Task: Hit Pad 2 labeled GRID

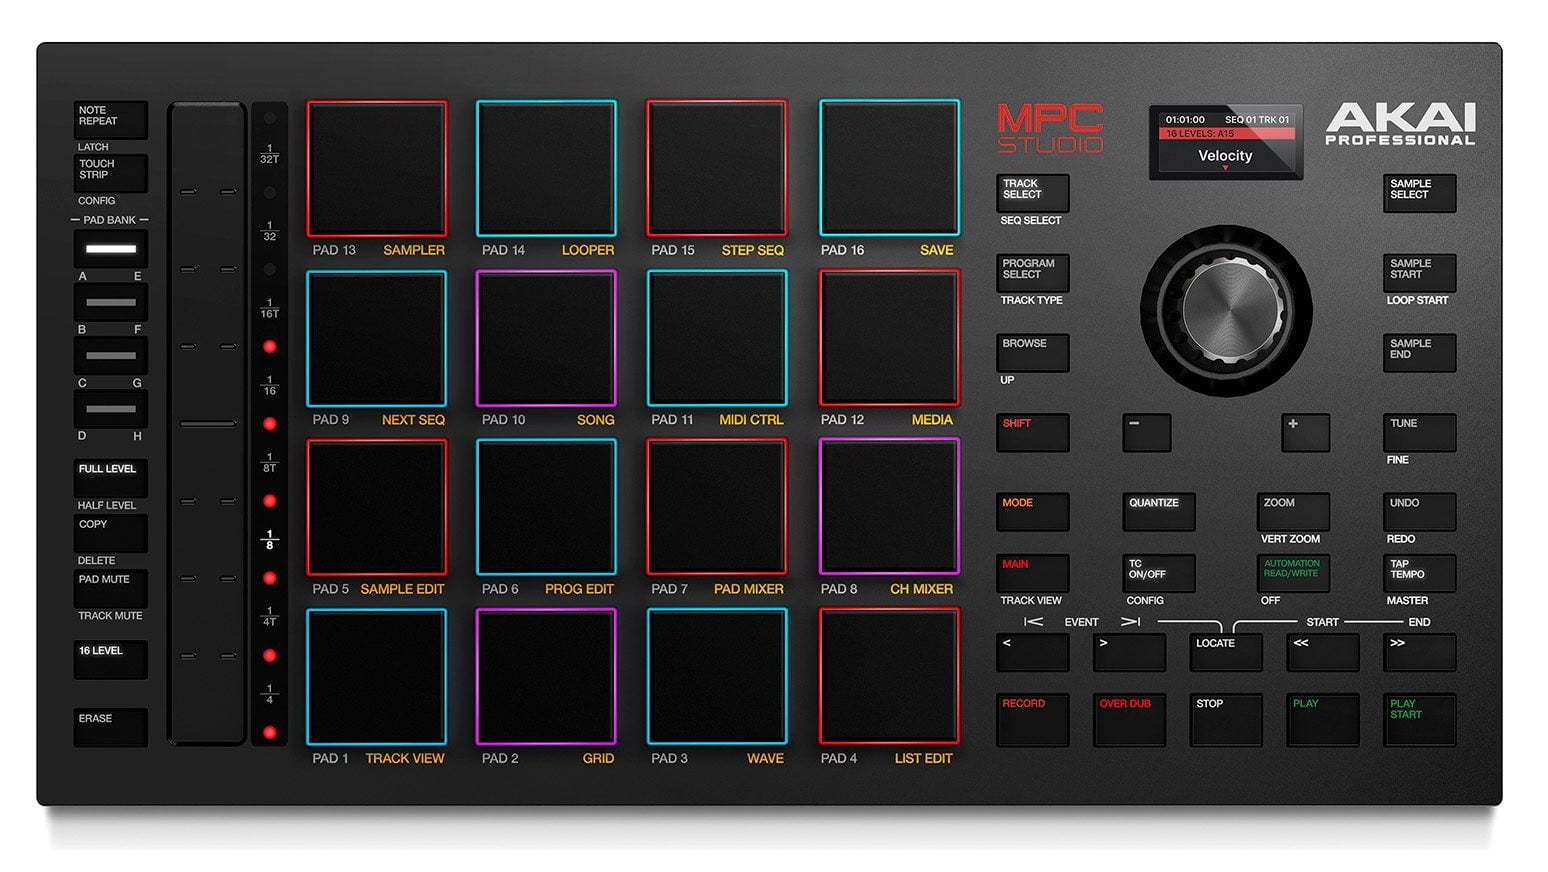Action: point(546,677)
